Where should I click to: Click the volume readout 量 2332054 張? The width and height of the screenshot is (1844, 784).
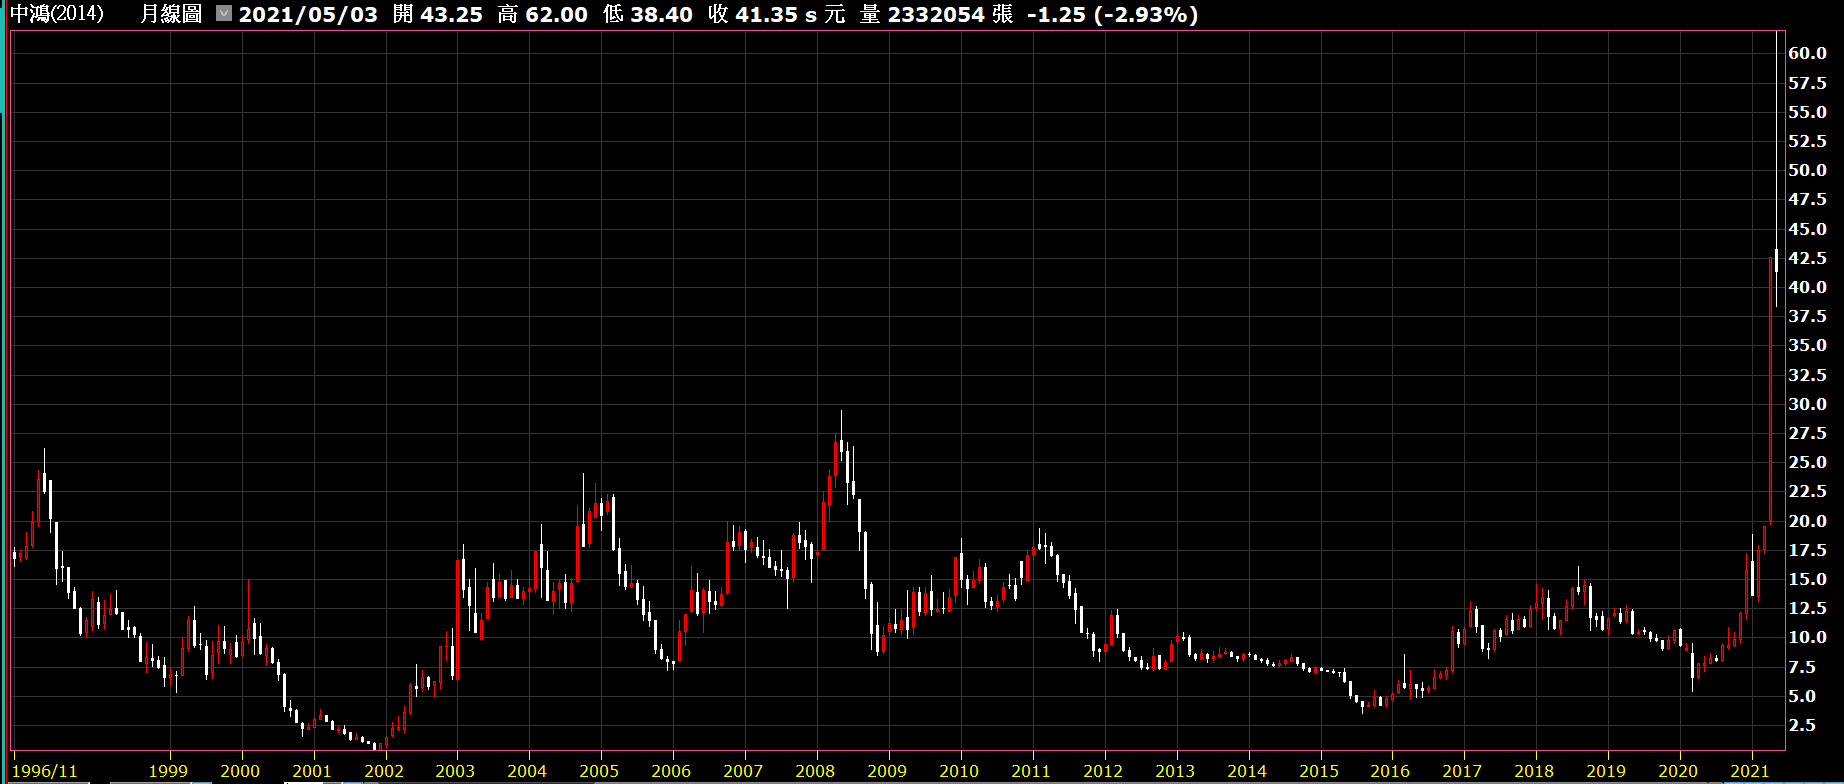936,14
